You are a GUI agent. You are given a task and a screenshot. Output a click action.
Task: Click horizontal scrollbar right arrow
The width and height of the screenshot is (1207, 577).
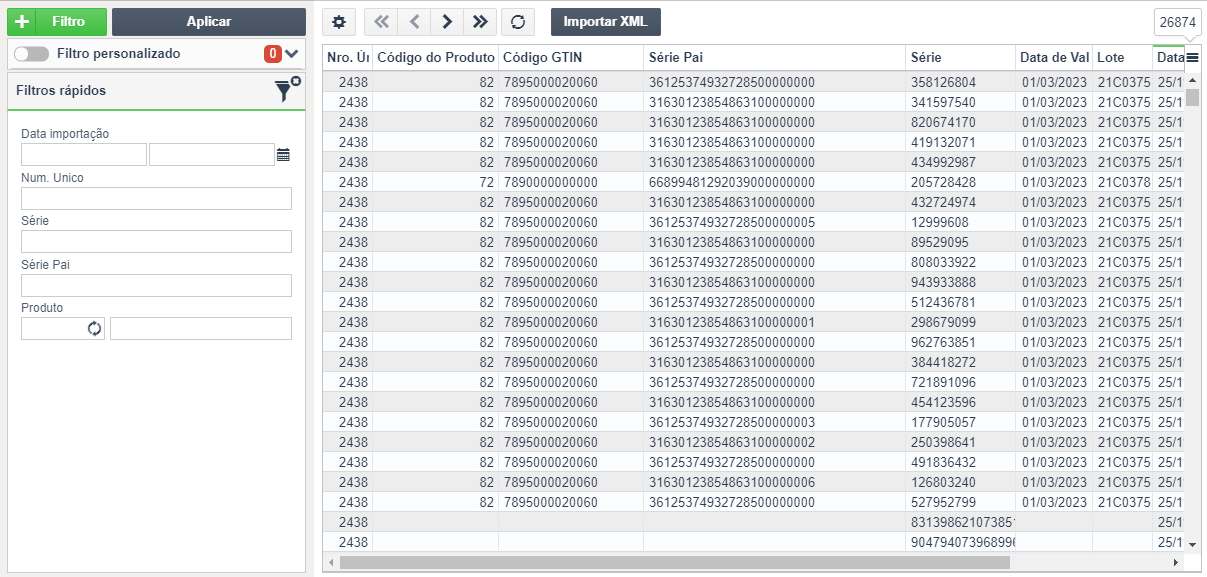tap(1176, 563)
